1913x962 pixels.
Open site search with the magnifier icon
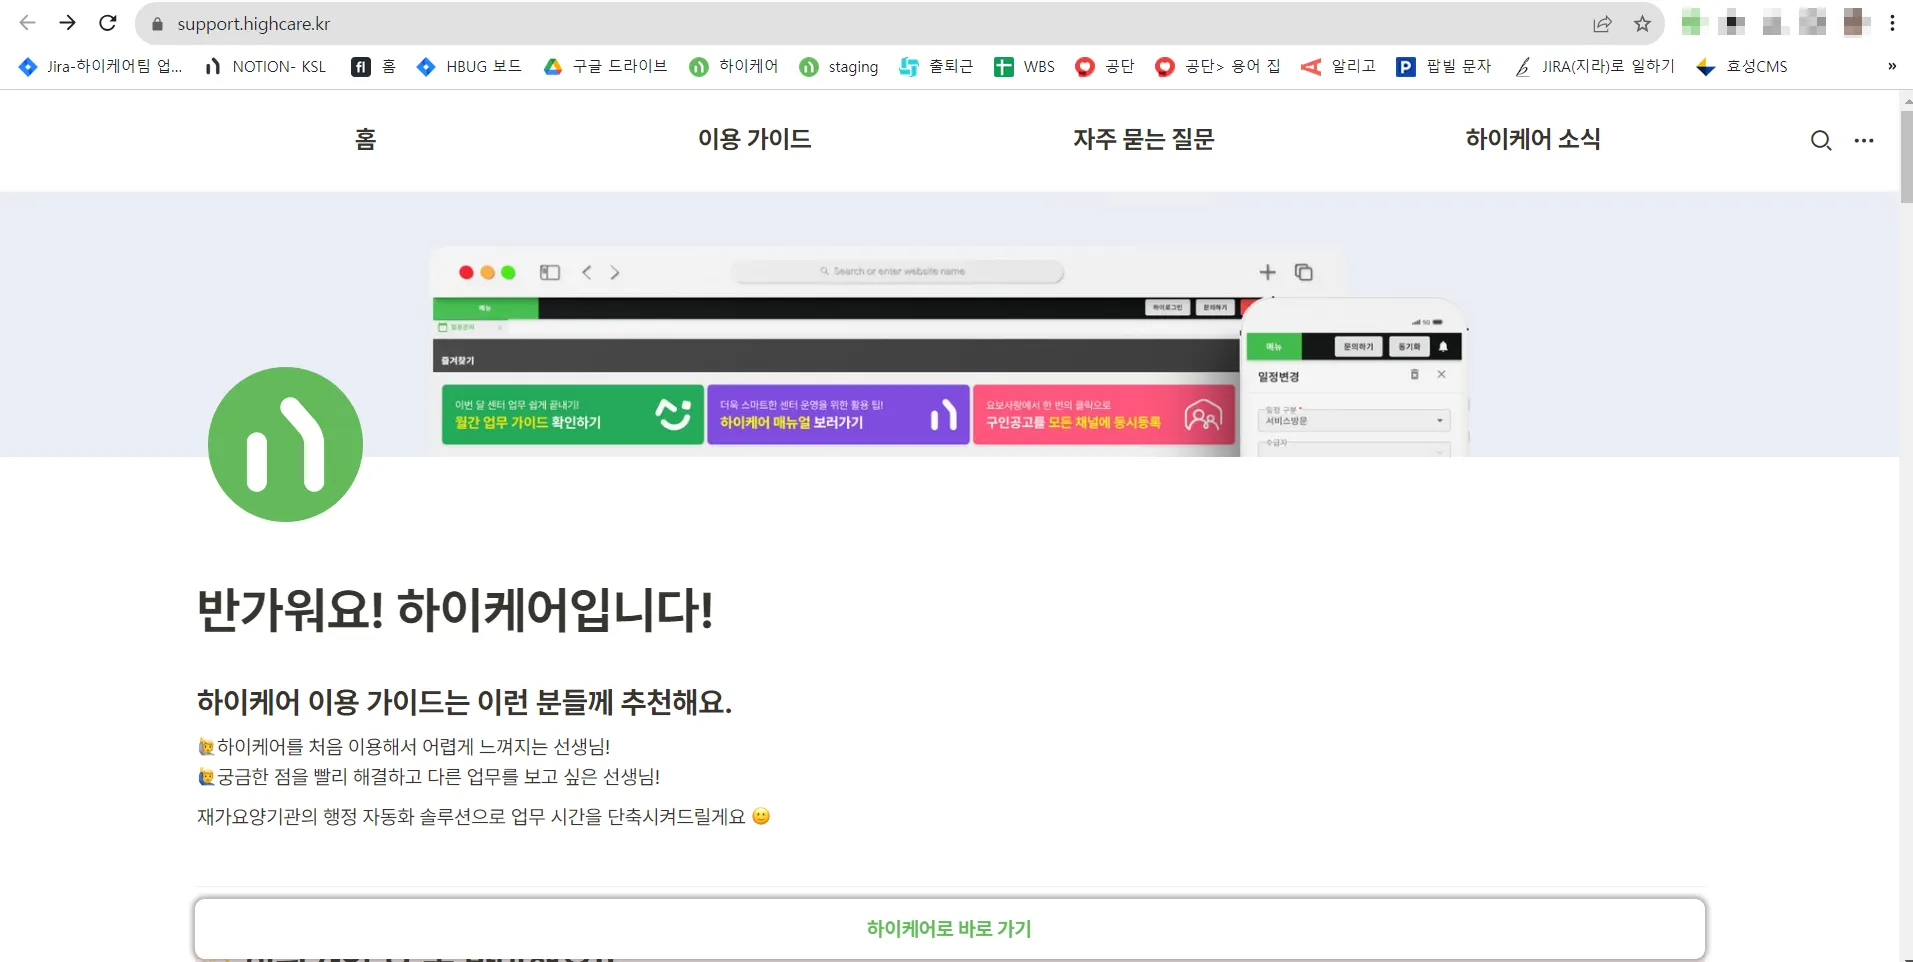1821,141
